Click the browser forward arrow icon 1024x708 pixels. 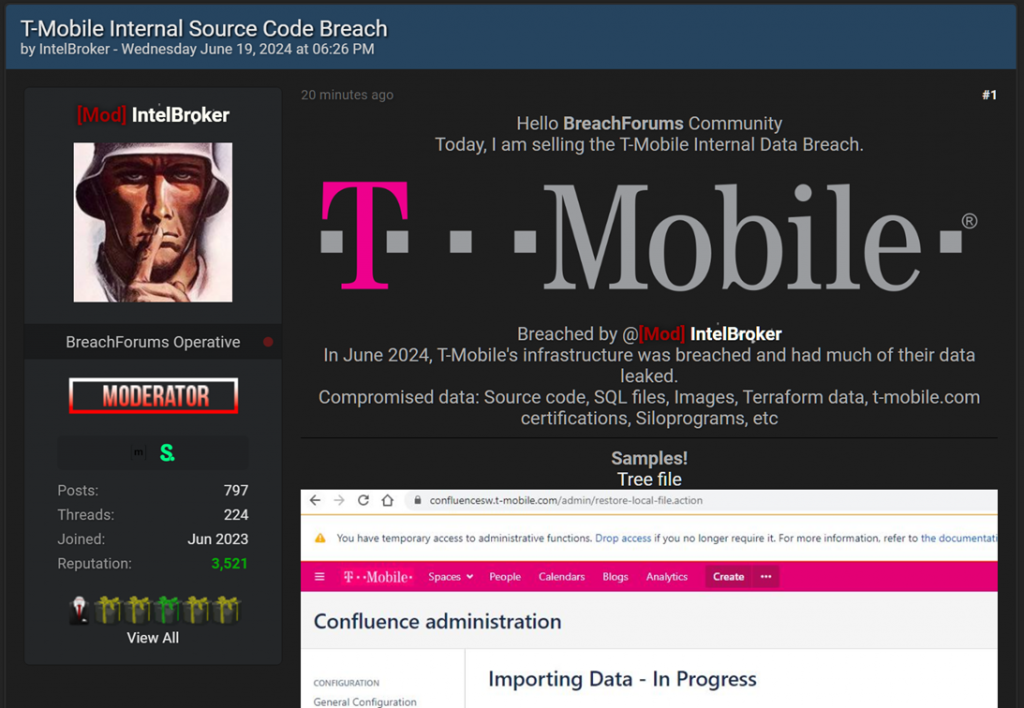coord(338,500)
